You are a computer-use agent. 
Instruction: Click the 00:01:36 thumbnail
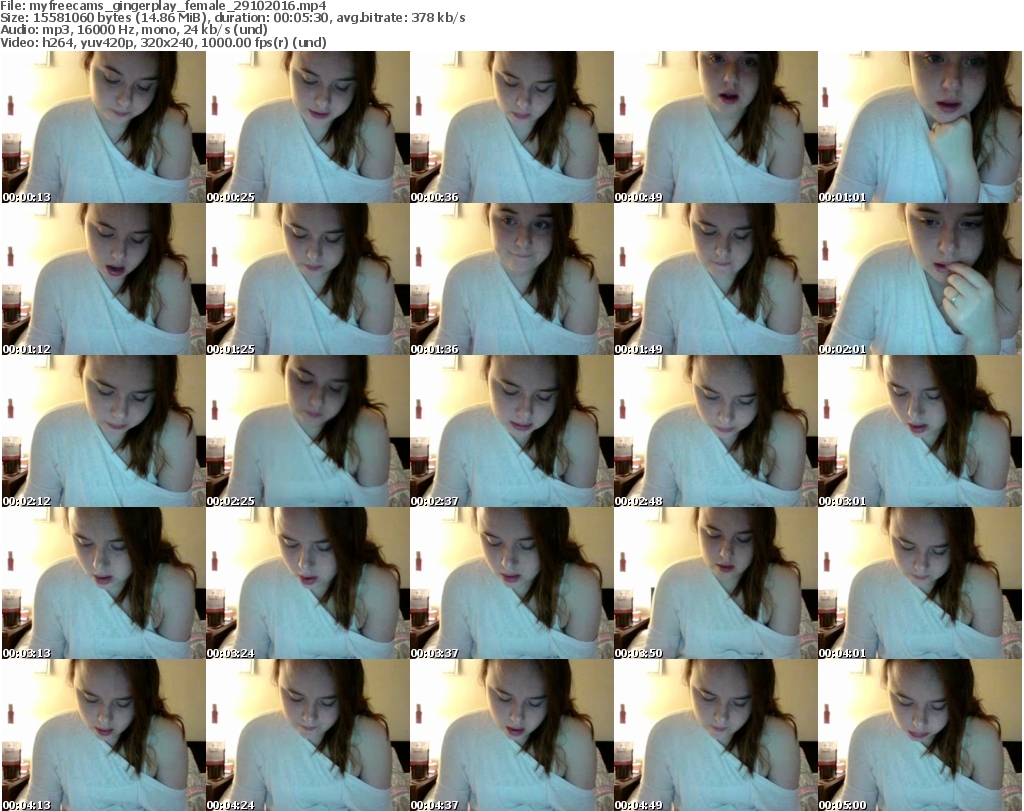click(x=512, y=279)
